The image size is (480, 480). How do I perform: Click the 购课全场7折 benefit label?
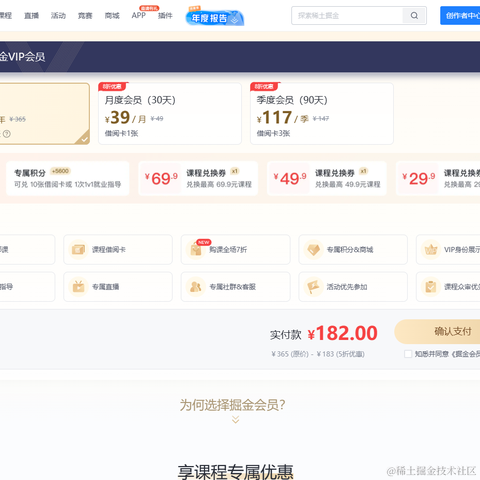point(228,250)
